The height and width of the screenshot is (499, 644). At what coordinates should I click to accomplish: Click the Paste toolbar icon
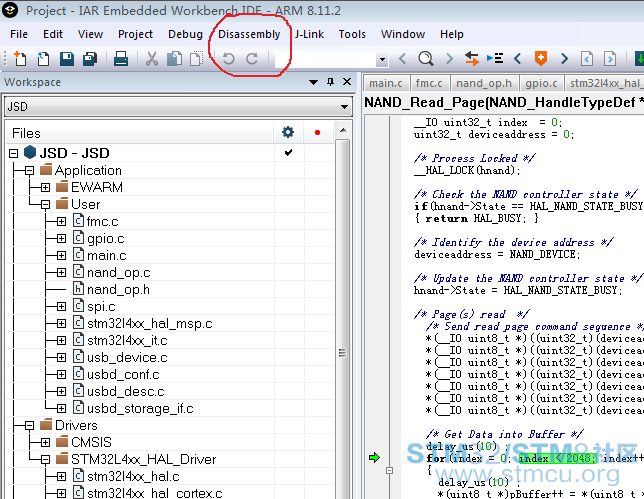(x=197, y=59)
